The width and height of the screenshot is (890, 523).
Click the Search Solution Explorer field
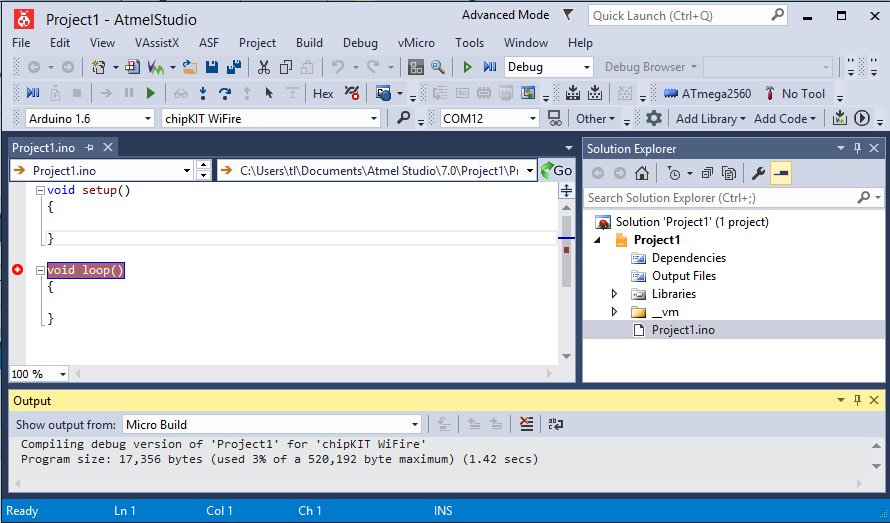[733, 198]
